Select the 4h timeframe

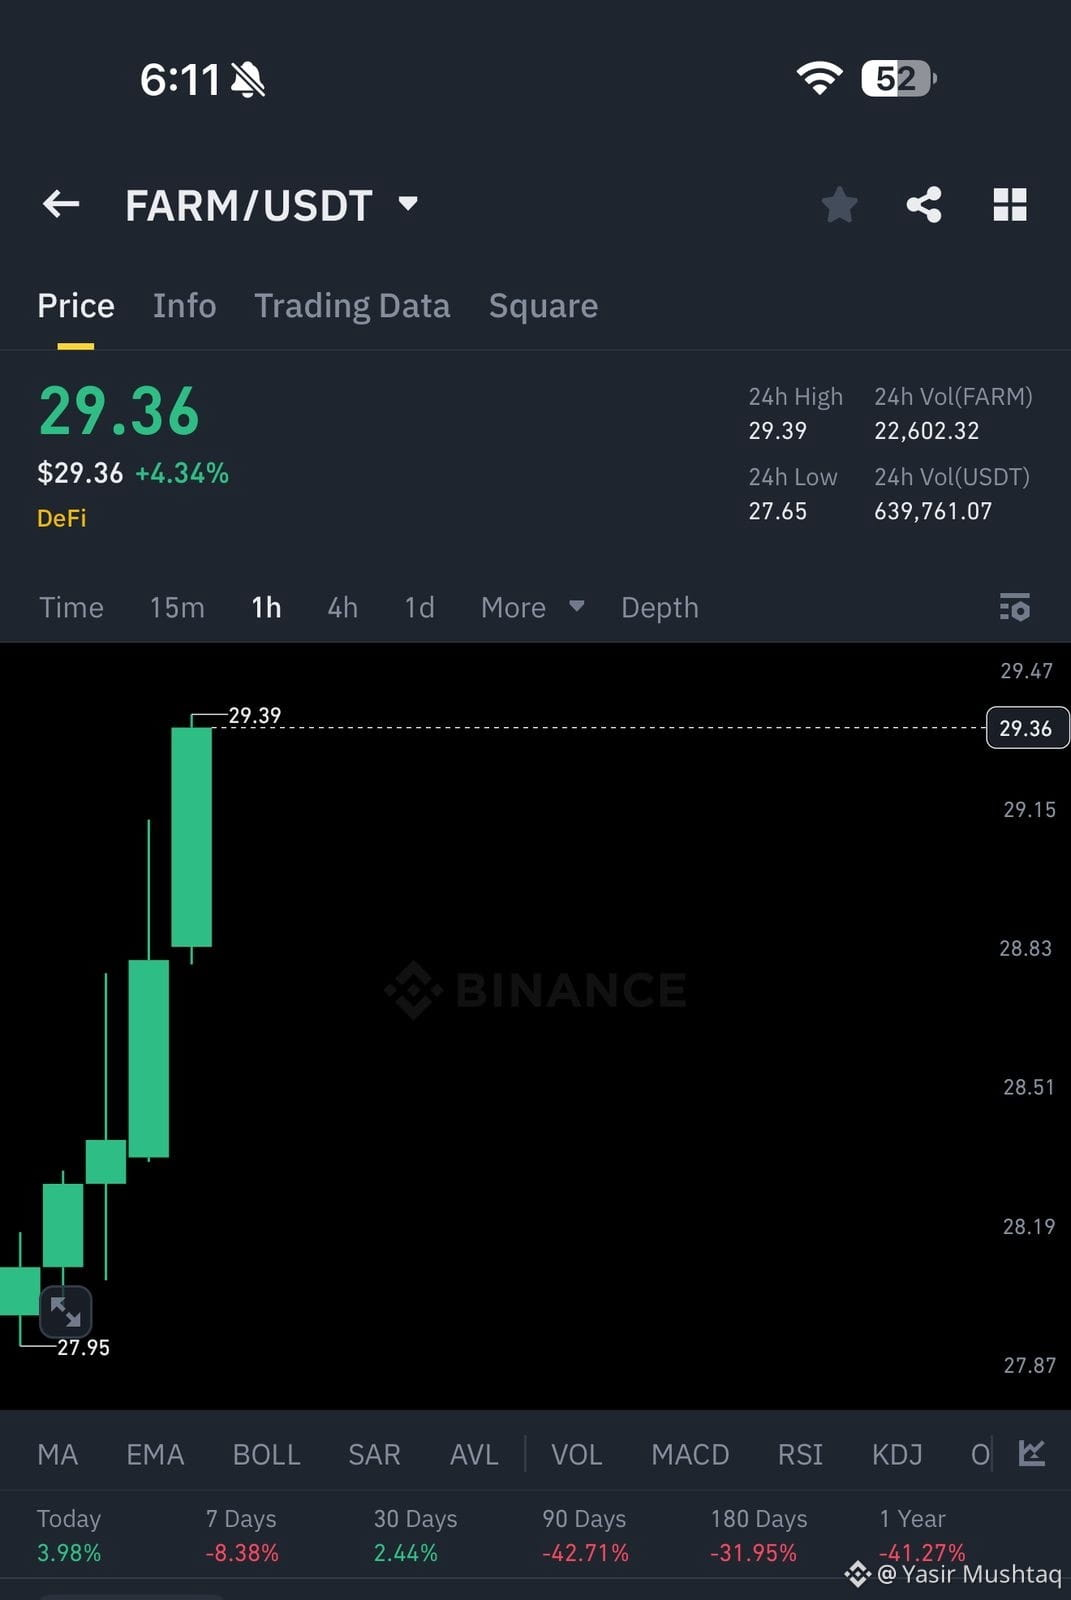click(x=342, y=607)
